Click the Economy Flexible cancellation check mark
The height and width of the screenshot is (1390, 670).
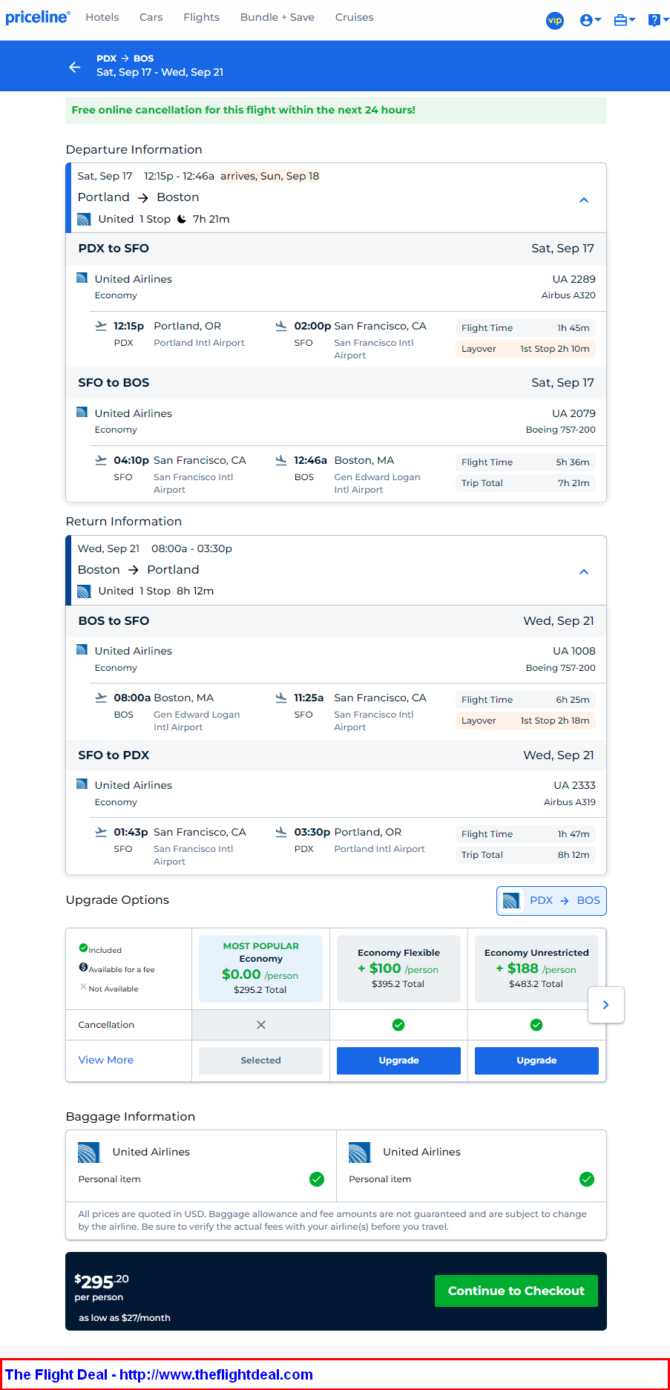click(x=398, y=1025)
